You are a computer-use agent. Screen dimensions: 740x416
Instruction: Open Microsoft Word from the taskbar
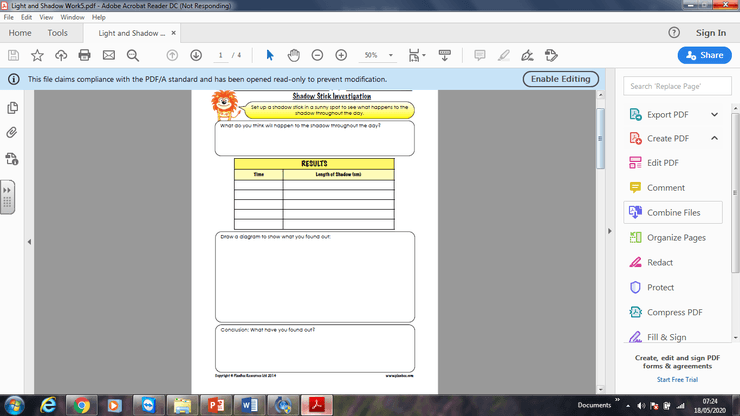click(249, 406)
